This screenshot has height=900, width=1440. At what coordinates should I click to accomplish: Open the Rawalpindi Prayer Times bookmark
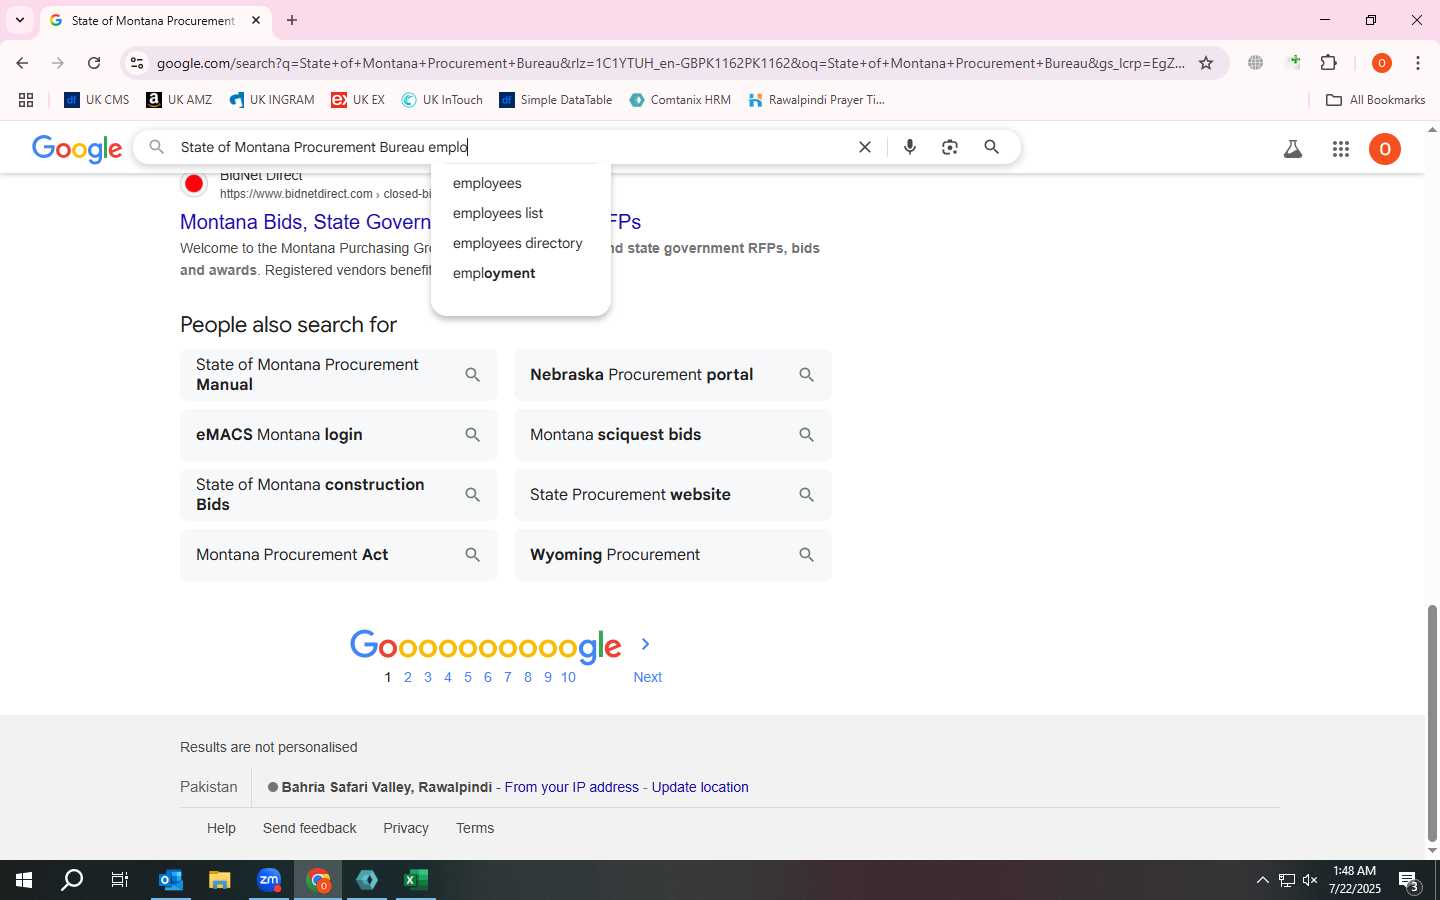pos(816,100)
